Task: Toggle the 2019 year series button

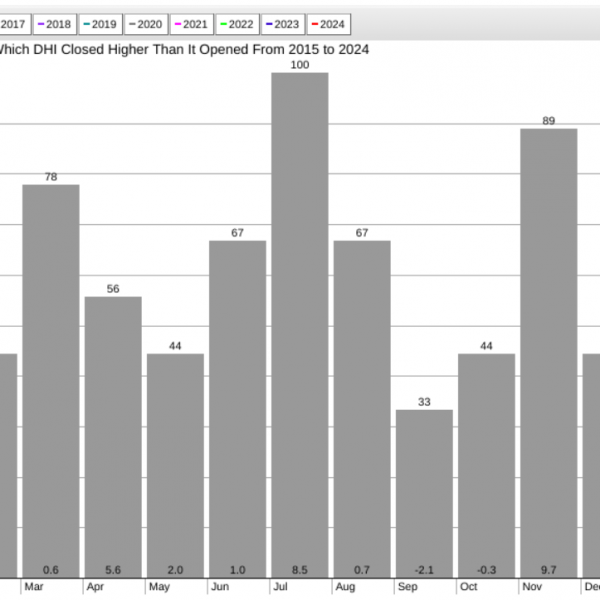Action: click(x=101, y=24)
